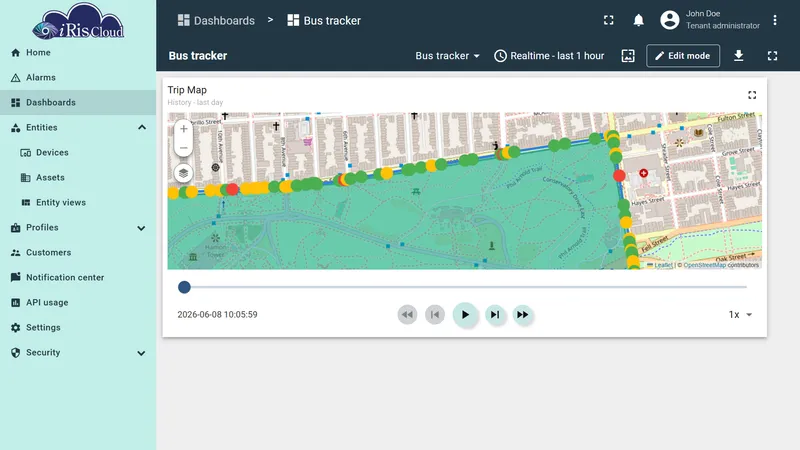This screenshot has width=800, height=450.
Task: Zoom in on the map
Action: pyautogui.click(x=184, y=129)
